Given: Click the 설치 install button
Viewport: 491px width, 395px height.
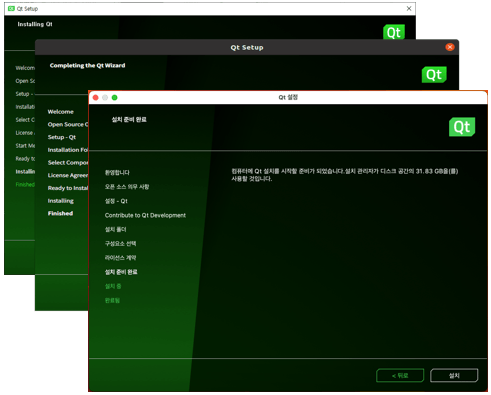Looking at the screenshot, I should 454,375.
